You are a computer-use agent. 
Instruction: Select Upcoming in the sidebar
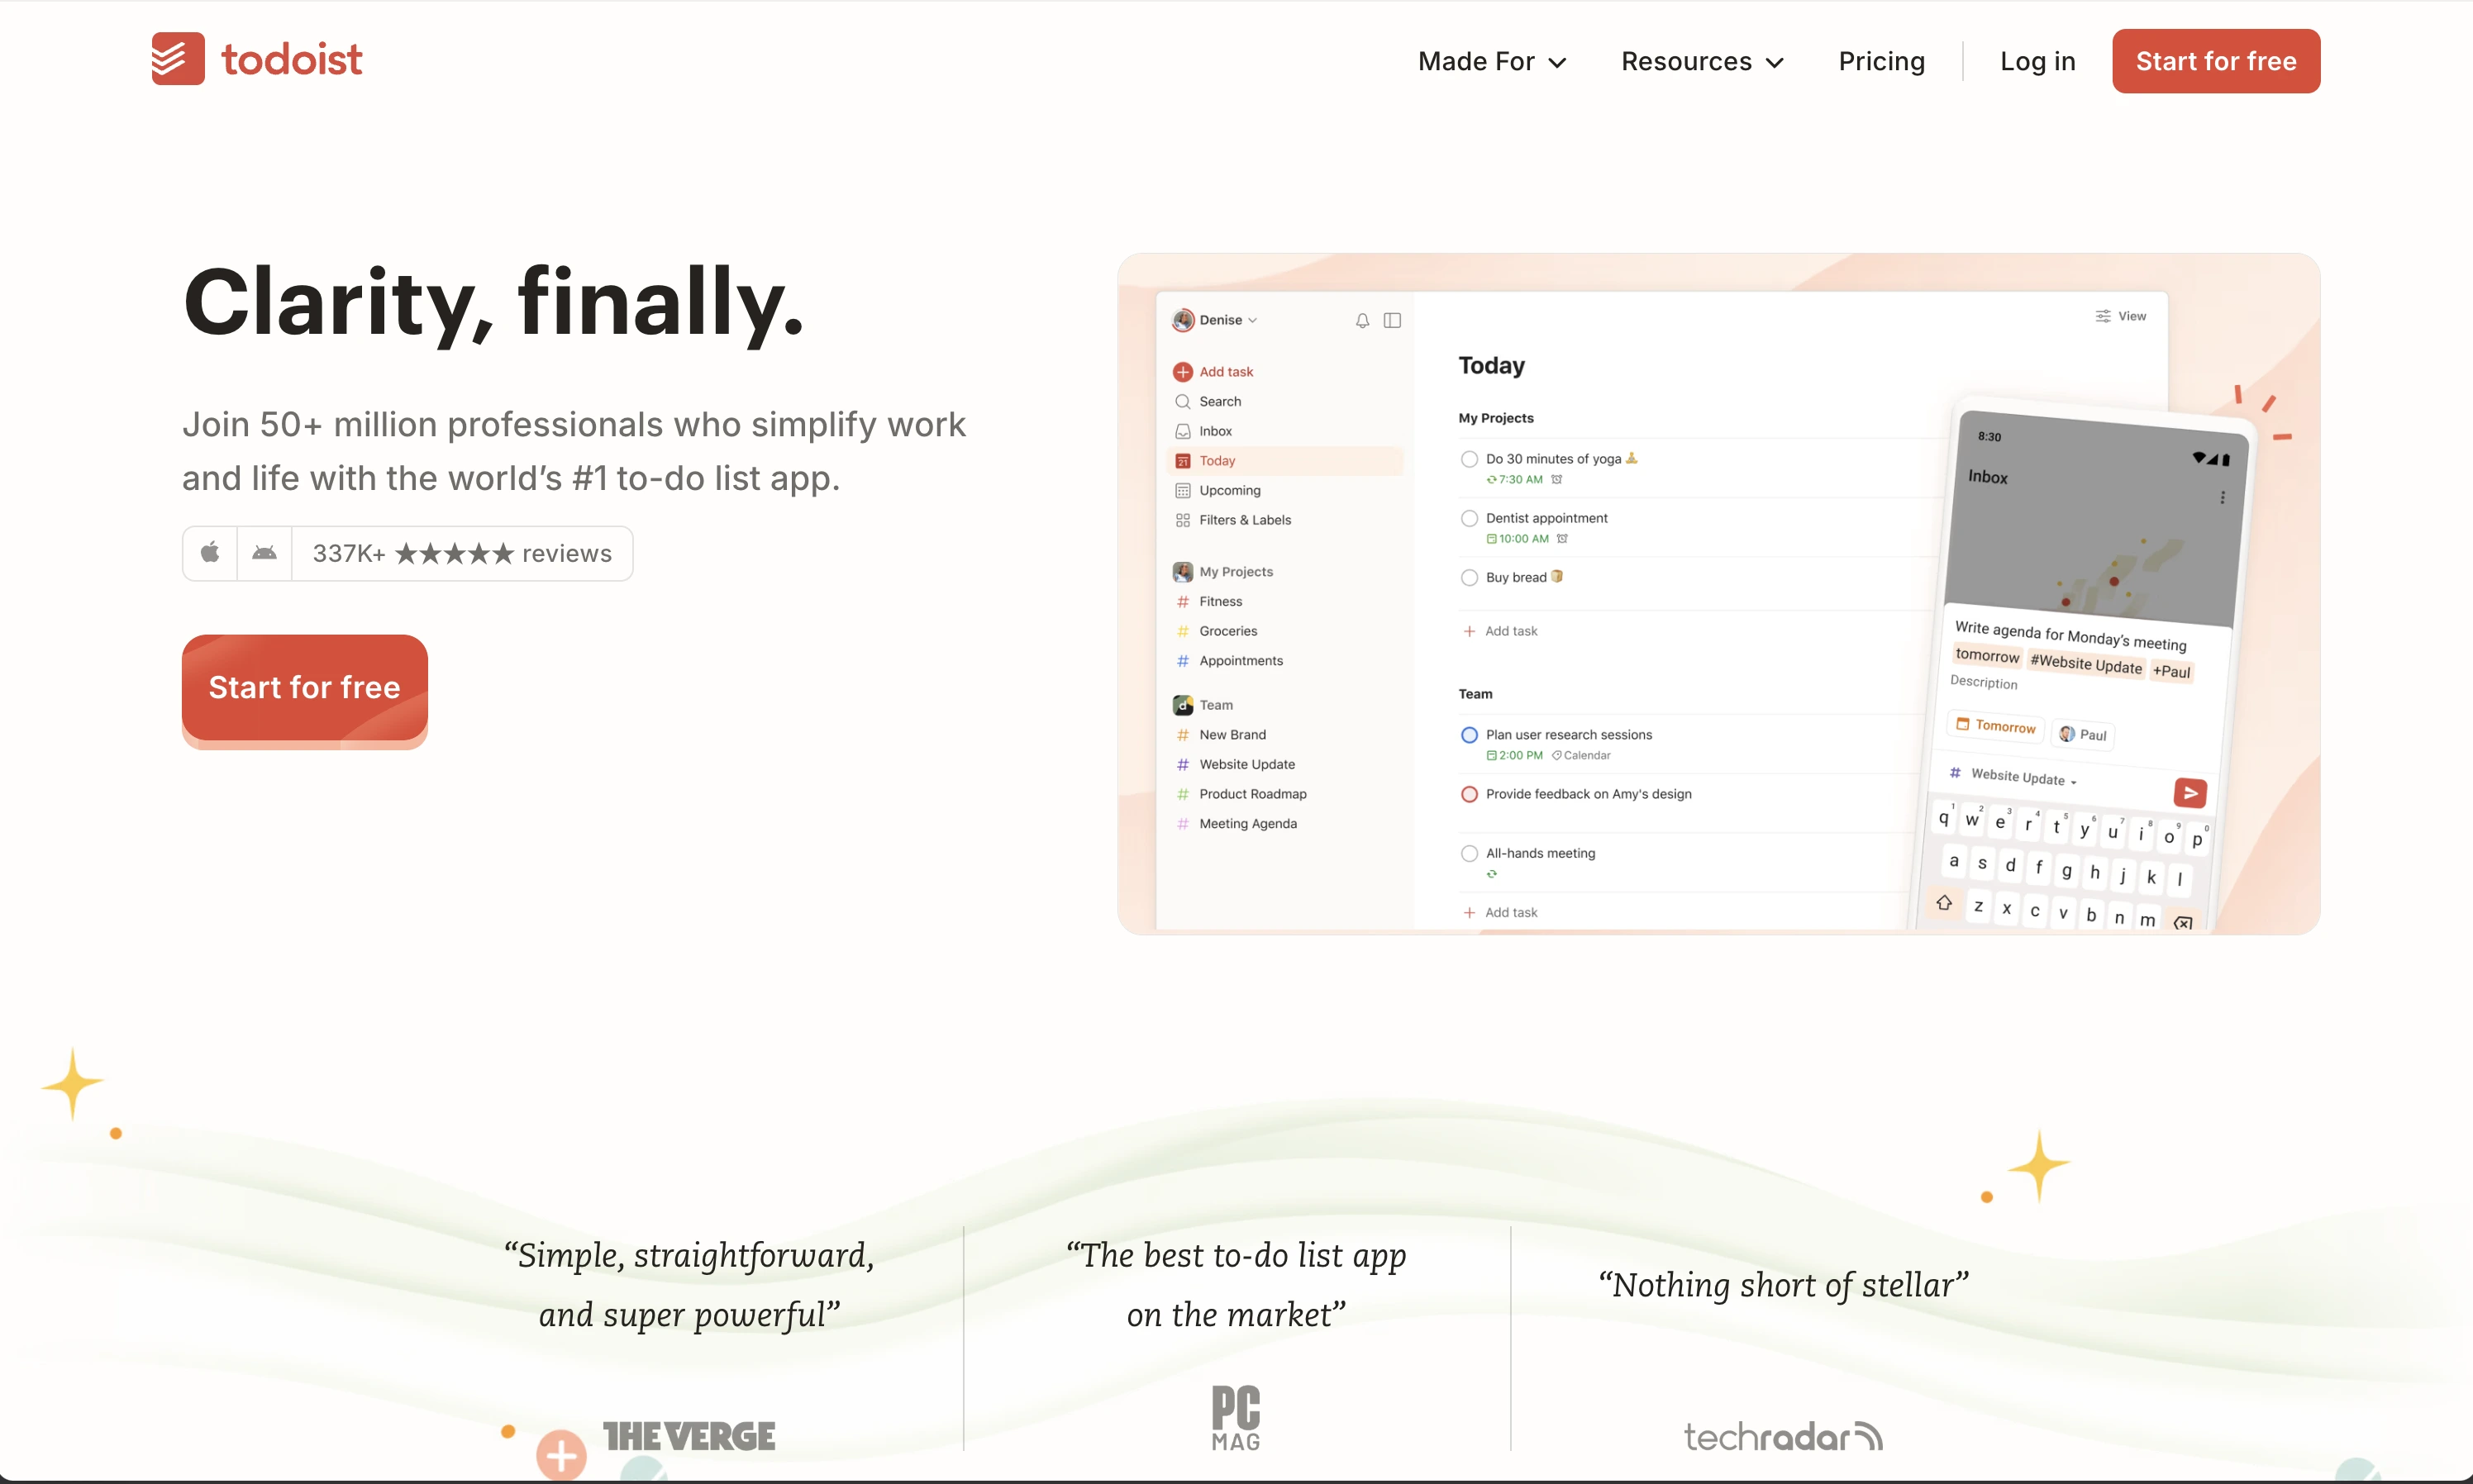[1284, 491]
